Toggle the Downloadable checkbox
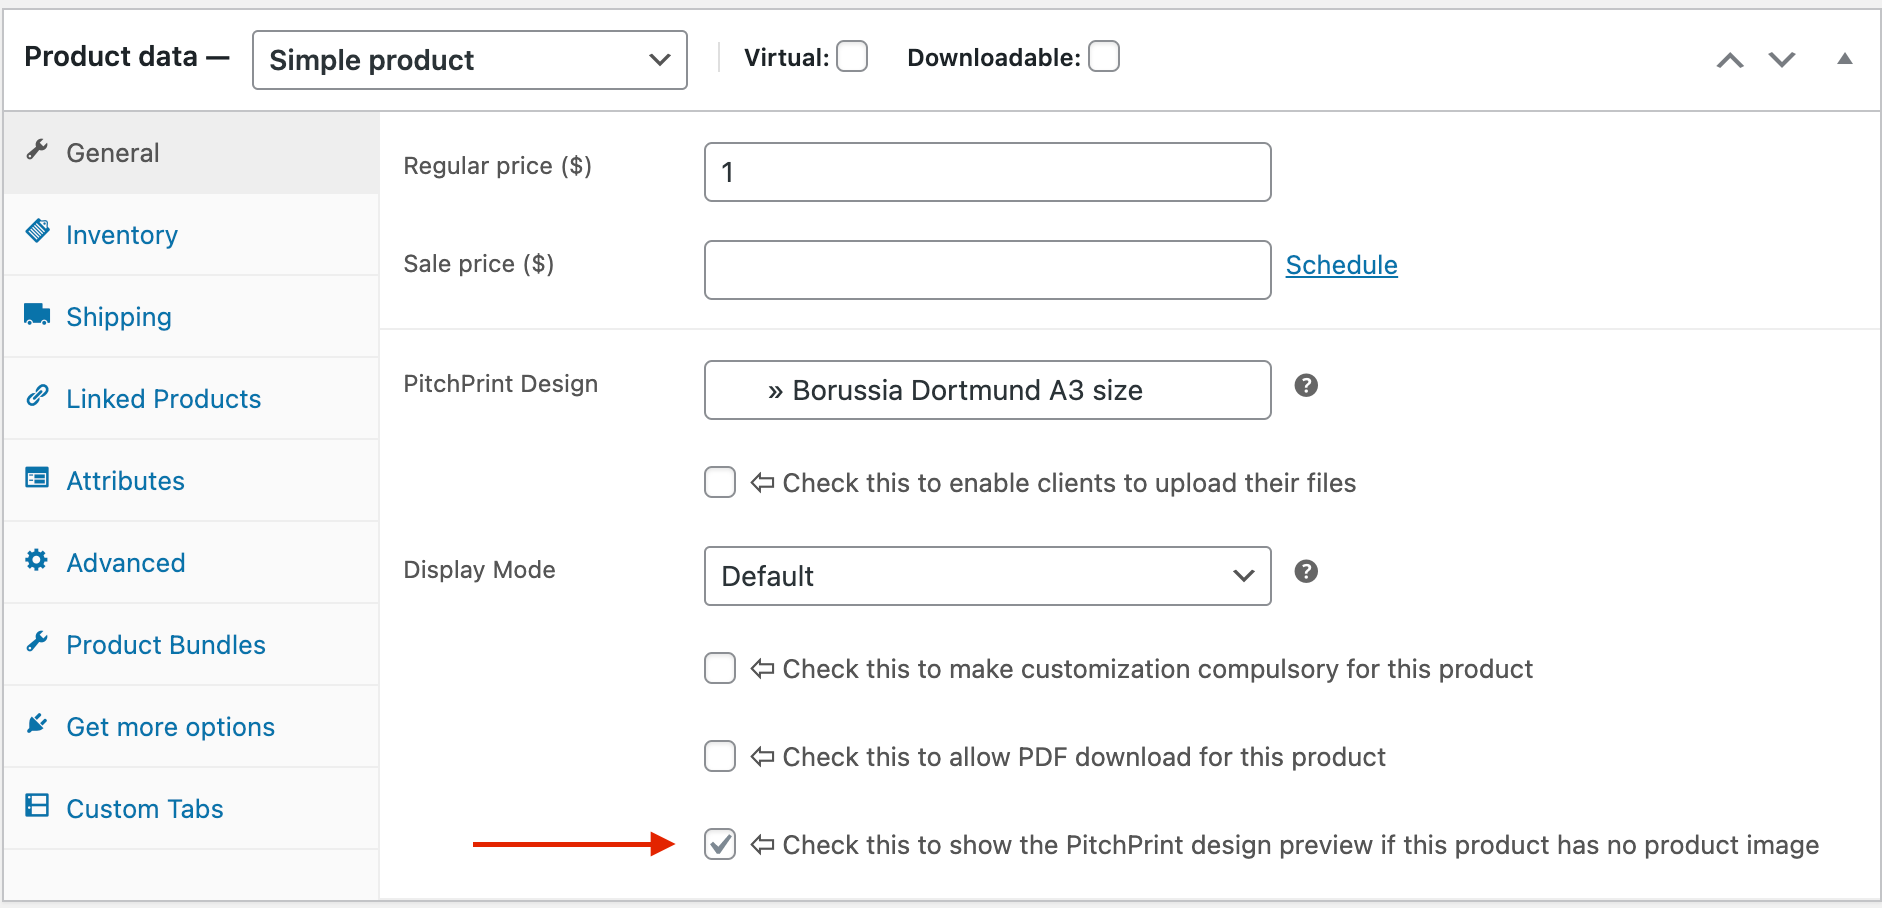1882x908 pixels. (1104, 57)
